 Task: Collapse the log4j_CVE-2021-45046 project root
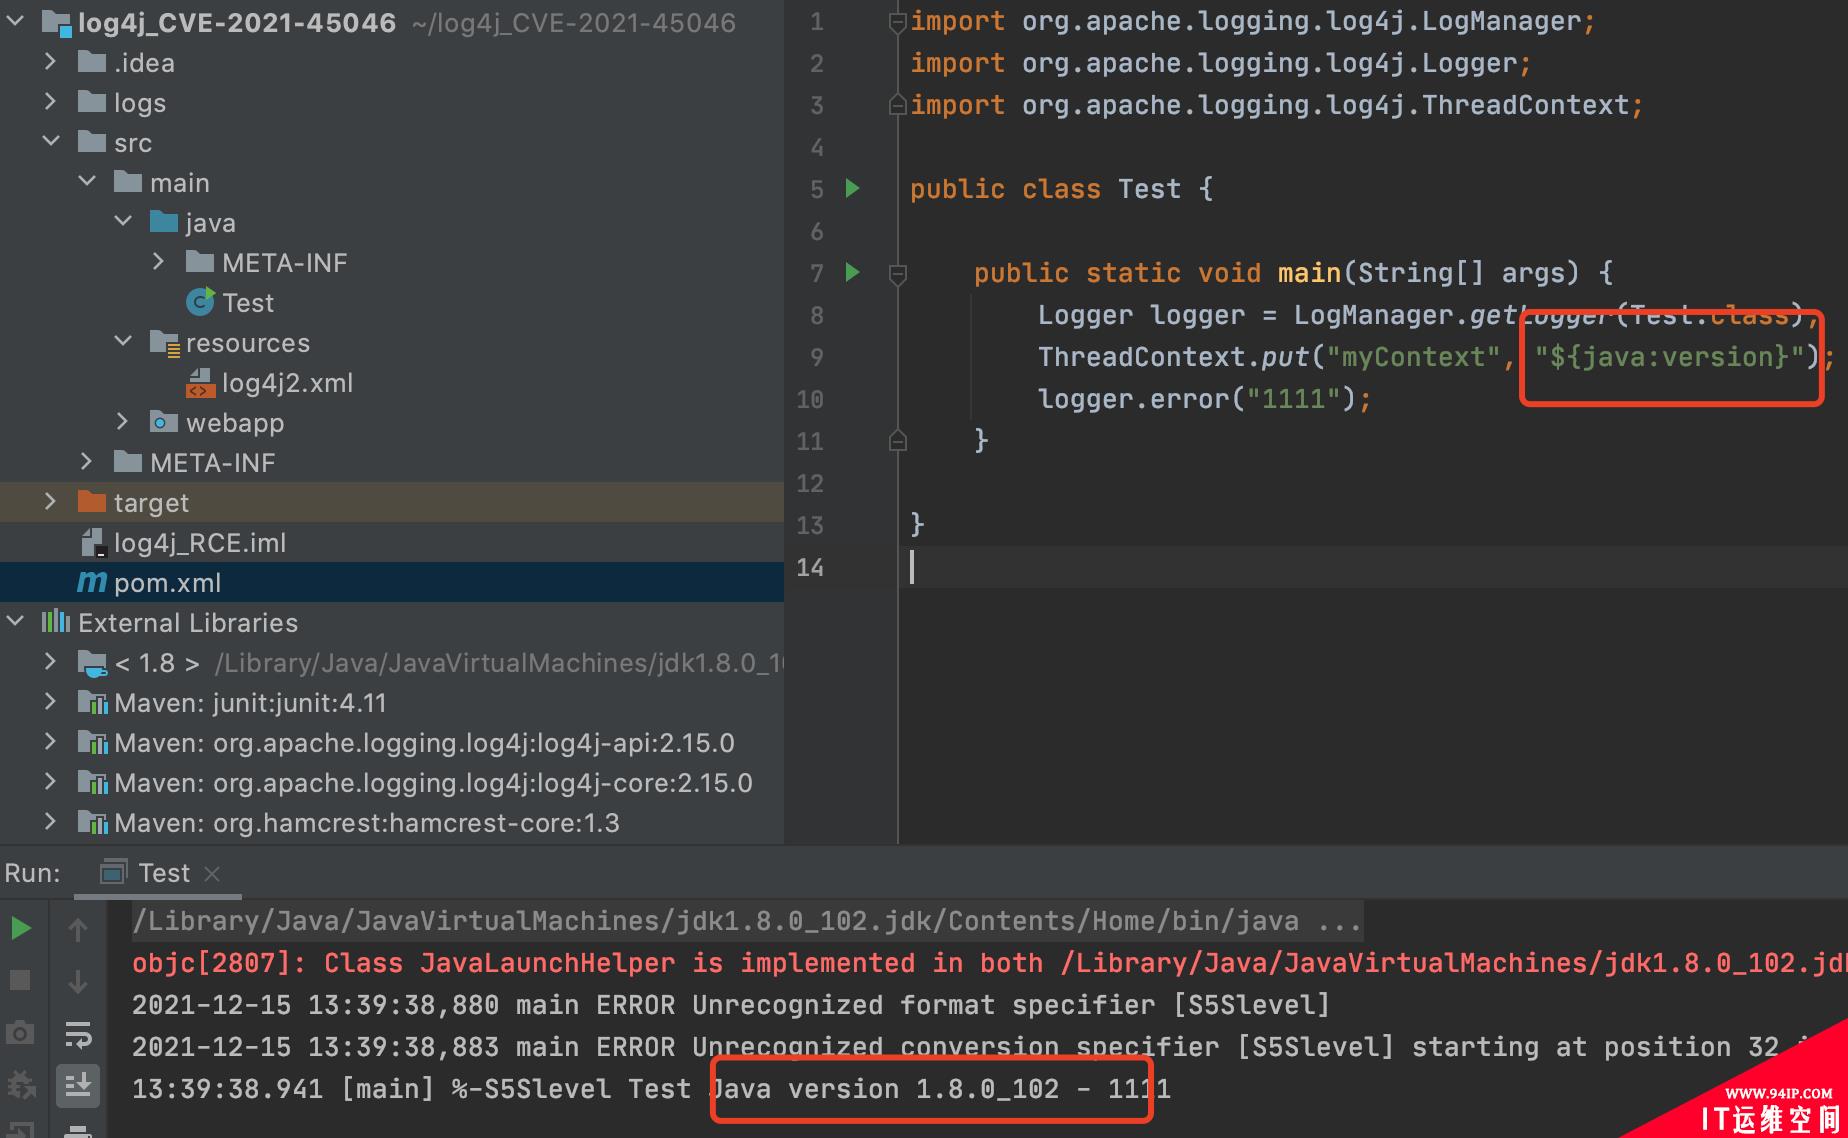[x=16, y=21]
